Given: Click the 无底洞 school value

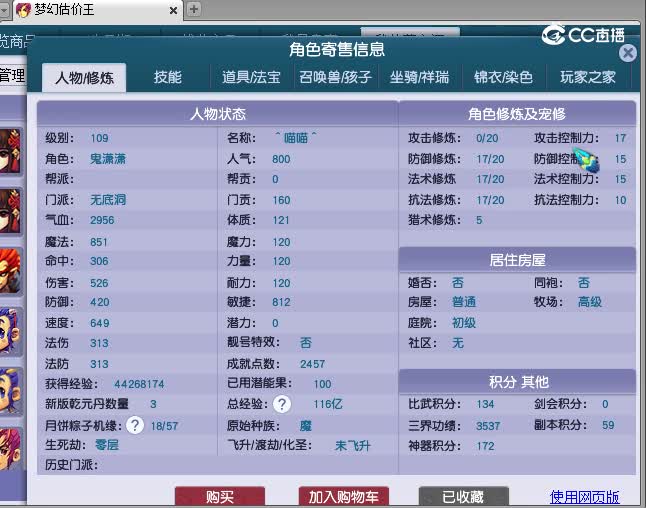Looking at the screenshot, I should coord(108,200).
